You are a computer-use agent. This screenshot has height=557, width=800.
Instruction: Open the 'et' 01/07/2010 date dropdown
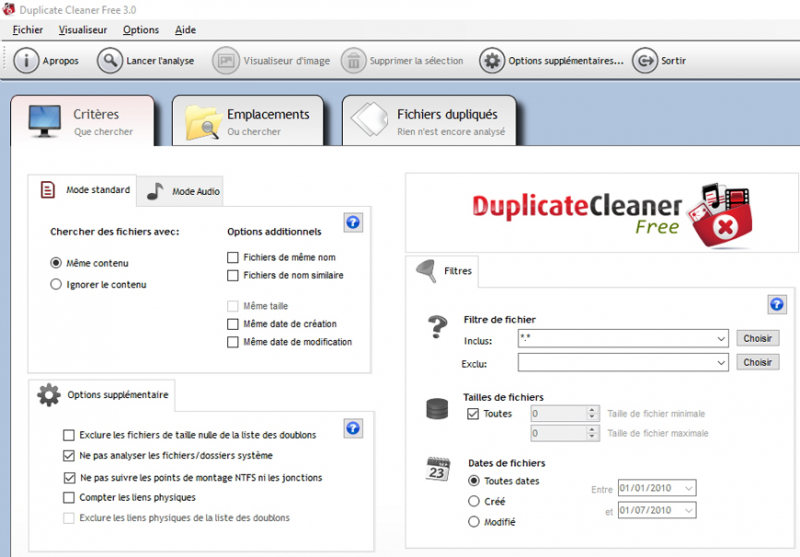click(x=689, y=510)
